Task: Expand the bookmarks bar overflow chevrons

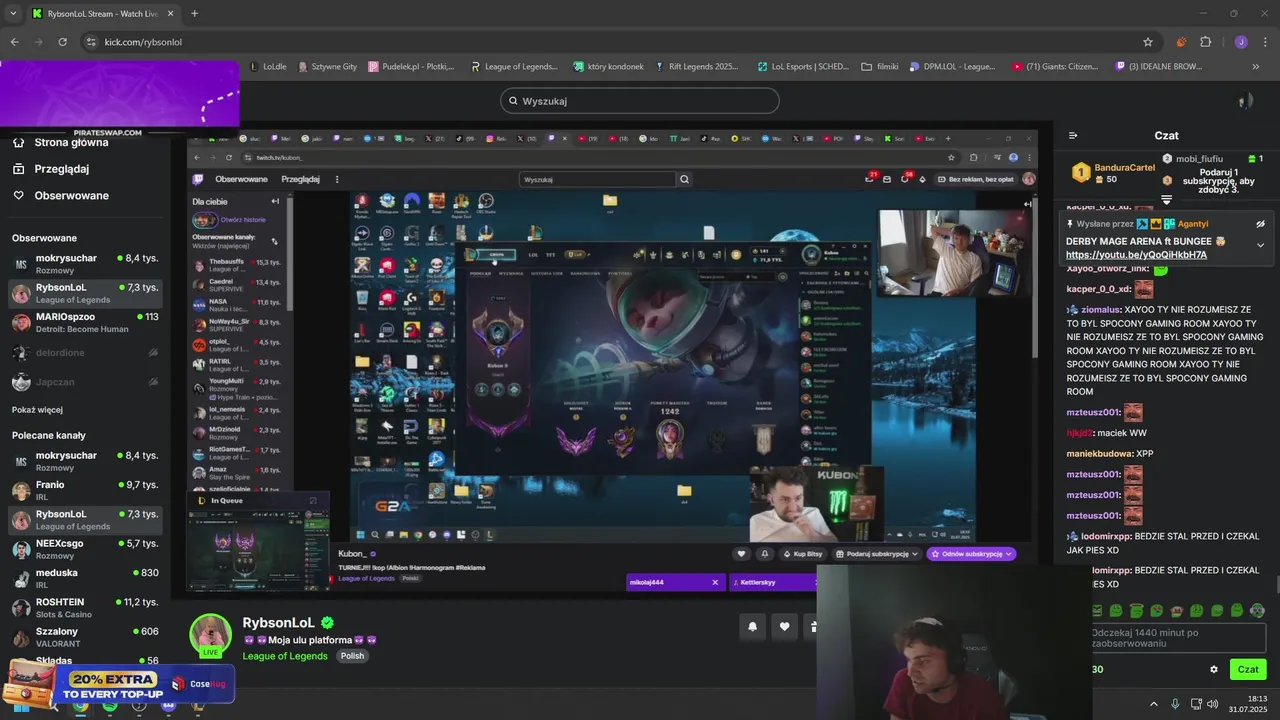Action: (1255, 67)
